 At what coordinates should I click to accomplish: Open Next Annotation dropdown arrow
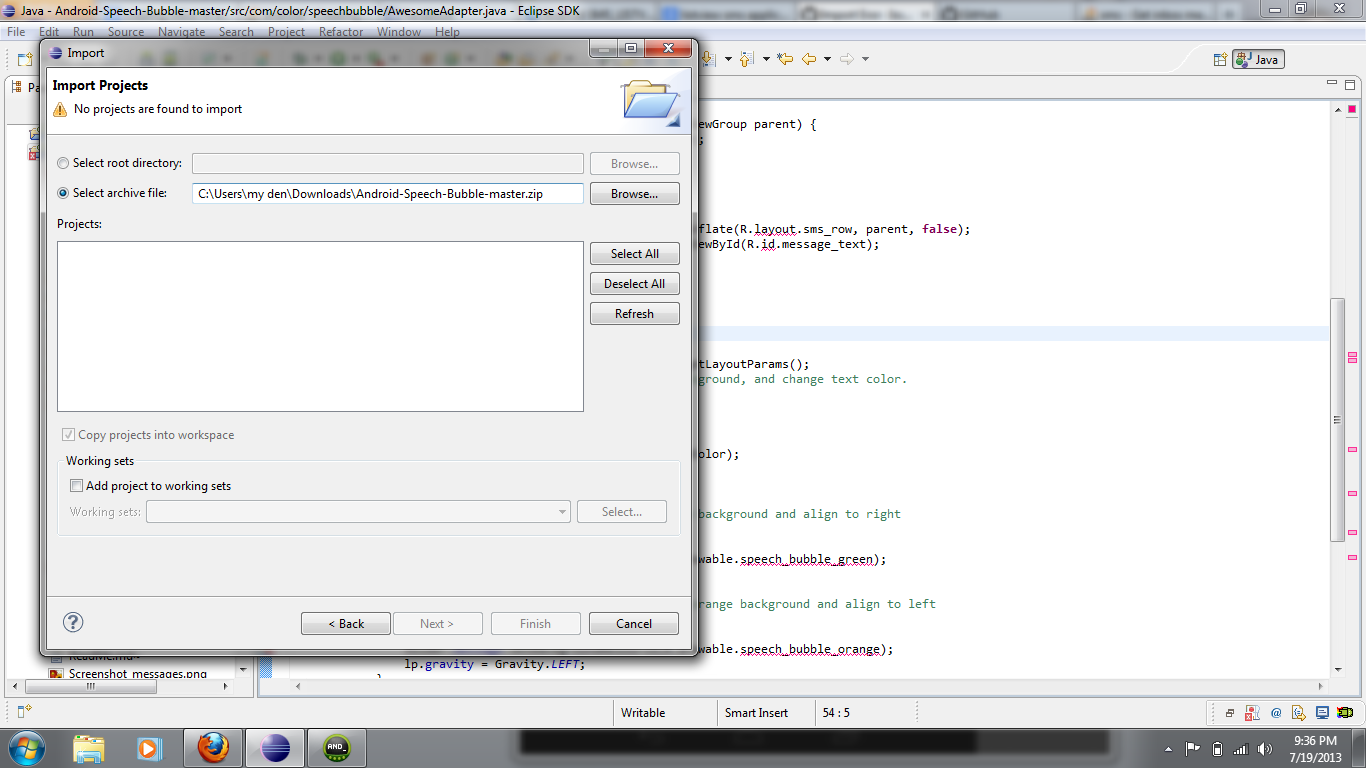[x=728, y=59]
